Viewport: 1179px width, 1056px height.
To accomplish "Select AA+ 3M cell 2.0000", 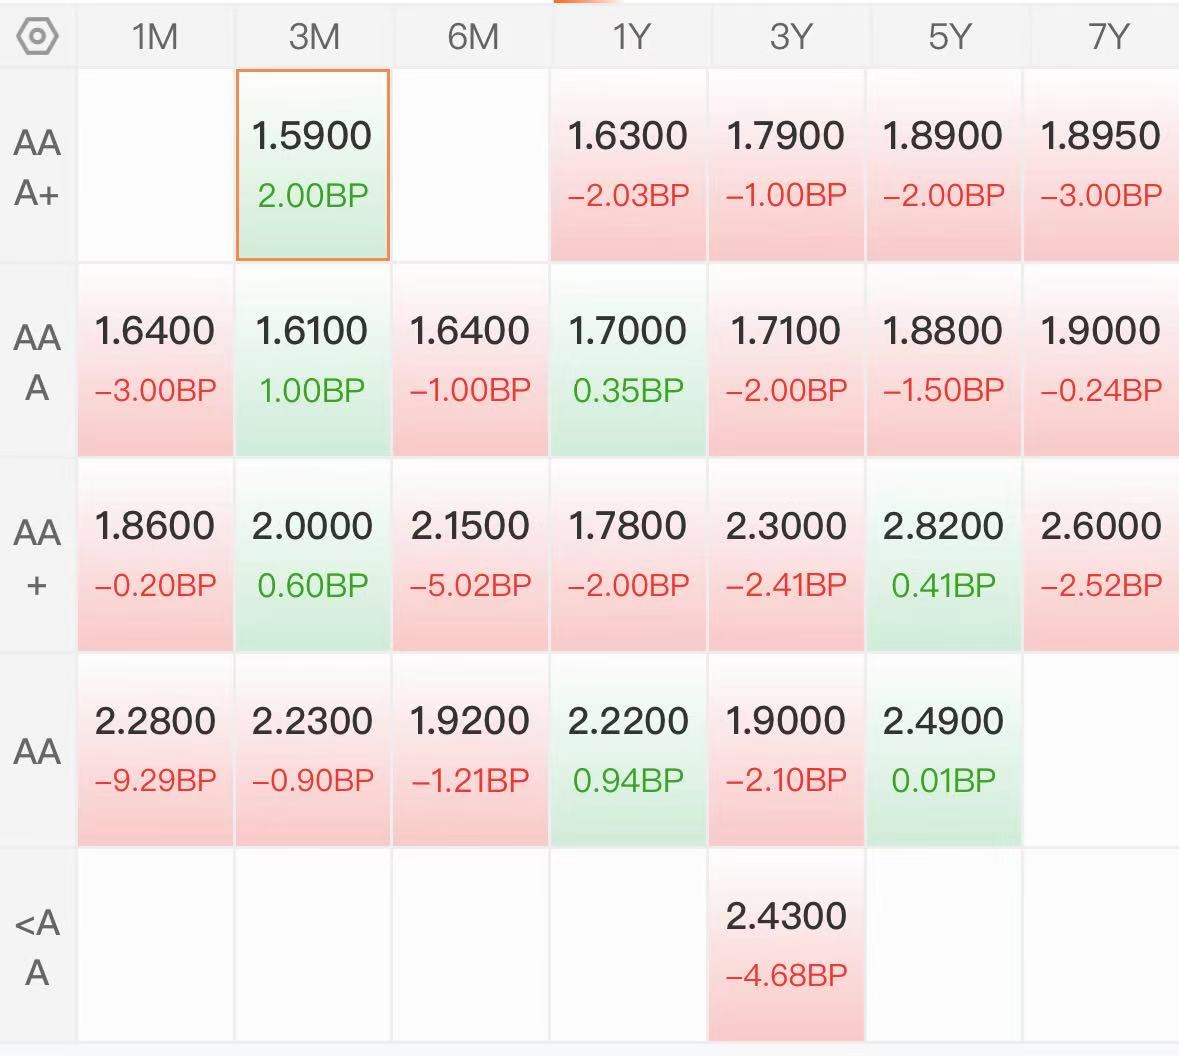I will pos(313,555).
